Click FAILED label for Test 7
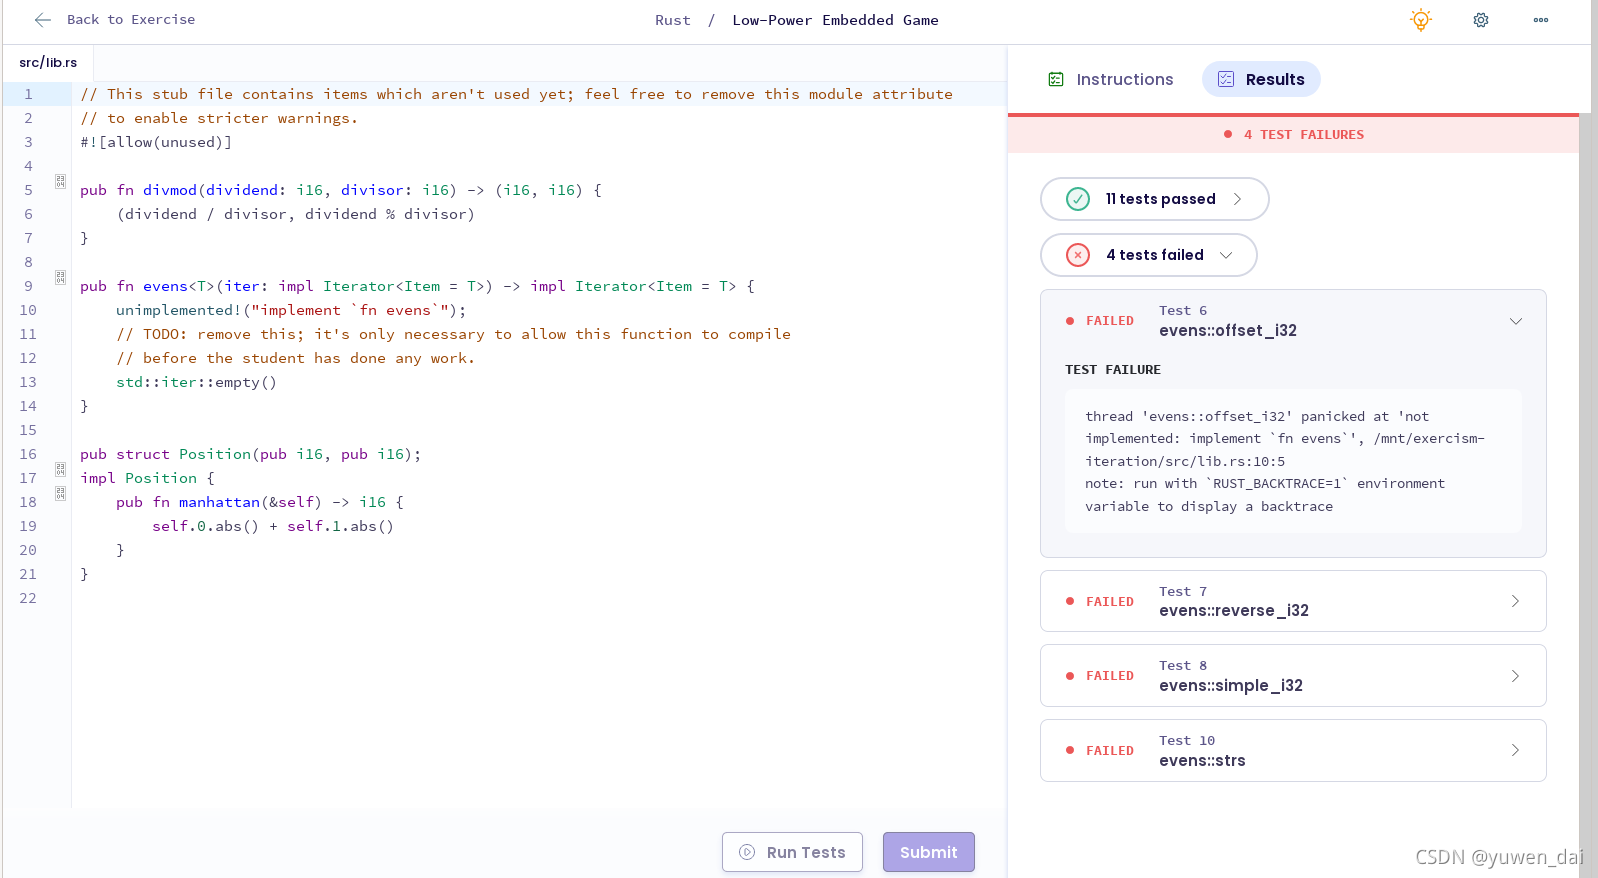 (x=1110, y=602)
